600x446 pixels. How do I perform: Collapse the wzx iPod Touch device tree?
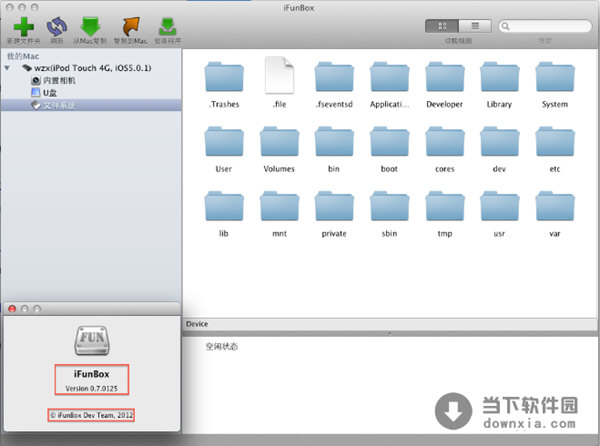(7, 68)
